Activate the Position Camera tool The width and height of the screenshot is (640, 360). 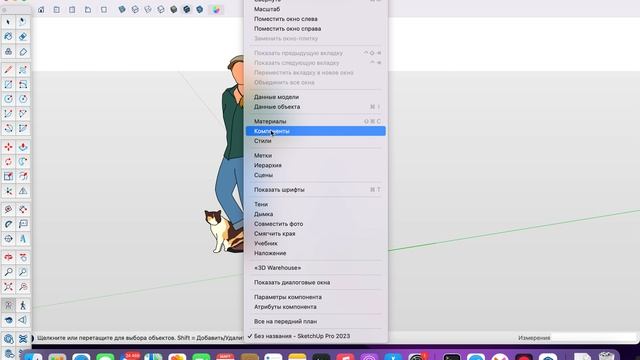tap(8, 305)
